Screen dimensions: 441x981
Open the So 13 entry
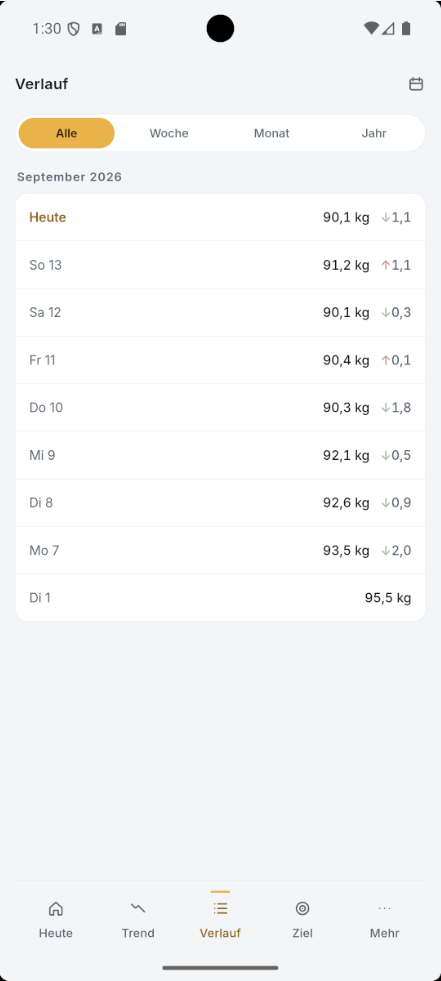pos(220,265)
